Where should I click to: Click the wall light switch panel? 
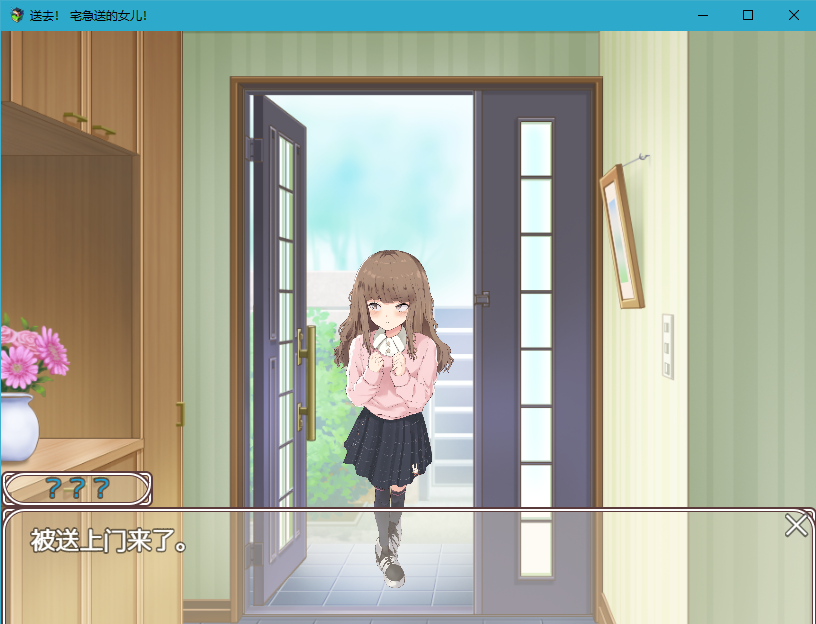pyautogui.click(x=667, y=346)
